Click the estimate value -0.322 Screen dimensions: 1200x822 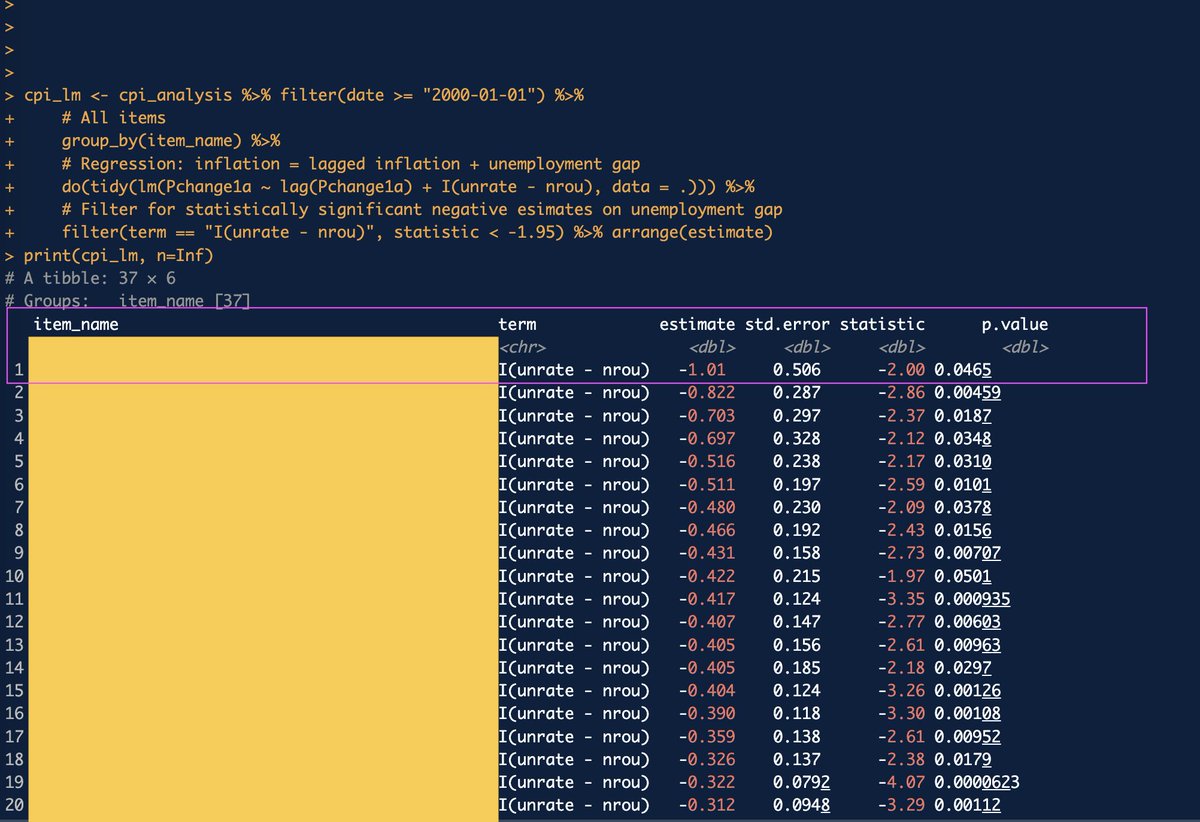(x=707, y=783)
